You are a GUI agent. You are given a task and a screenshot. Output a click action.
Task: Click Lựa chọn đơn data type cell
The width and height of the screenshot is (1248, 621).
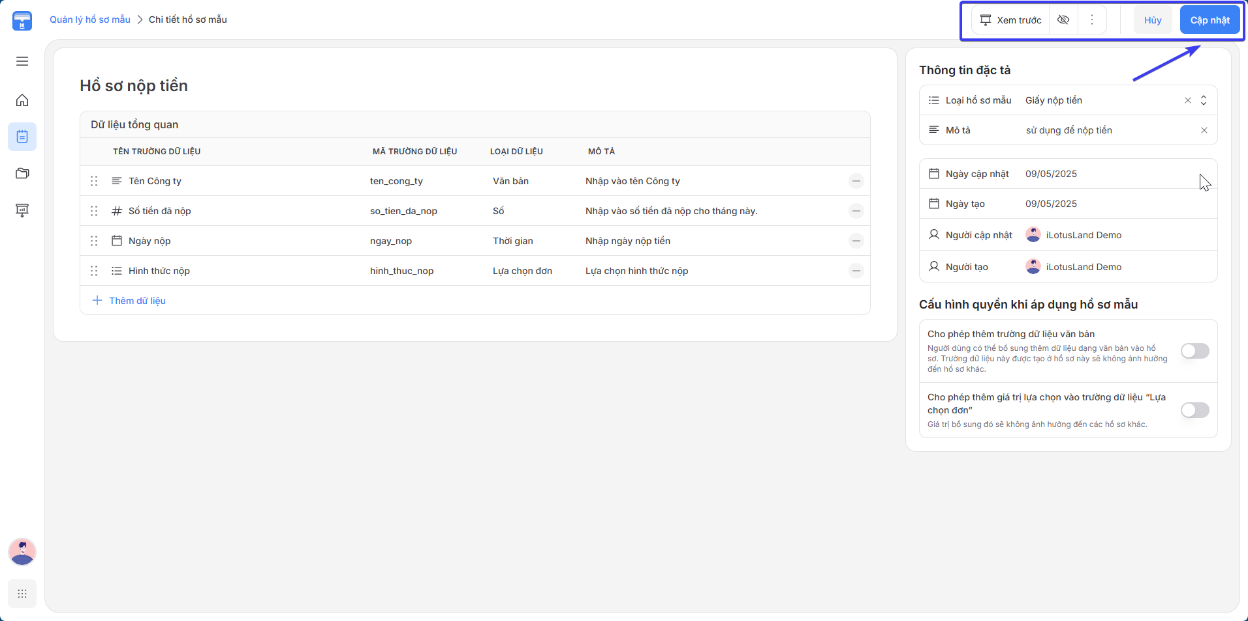tap(524, 271)
